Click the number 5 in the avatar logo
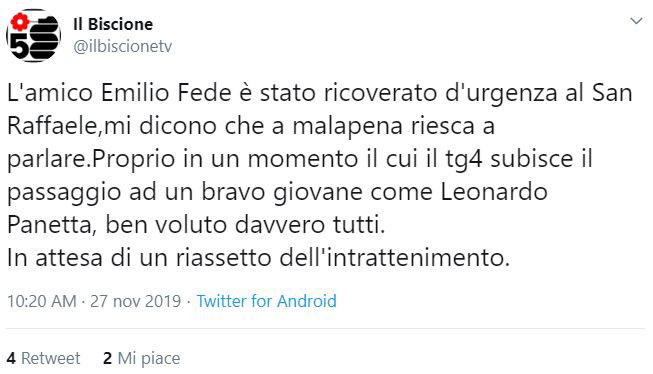 [x=20, y=46]
